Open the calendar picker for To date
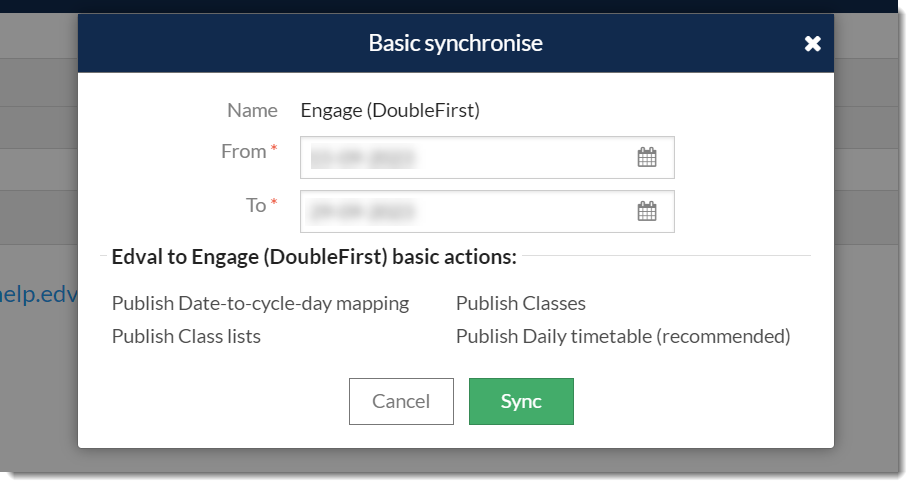The image size is (913, 487). 647,211
